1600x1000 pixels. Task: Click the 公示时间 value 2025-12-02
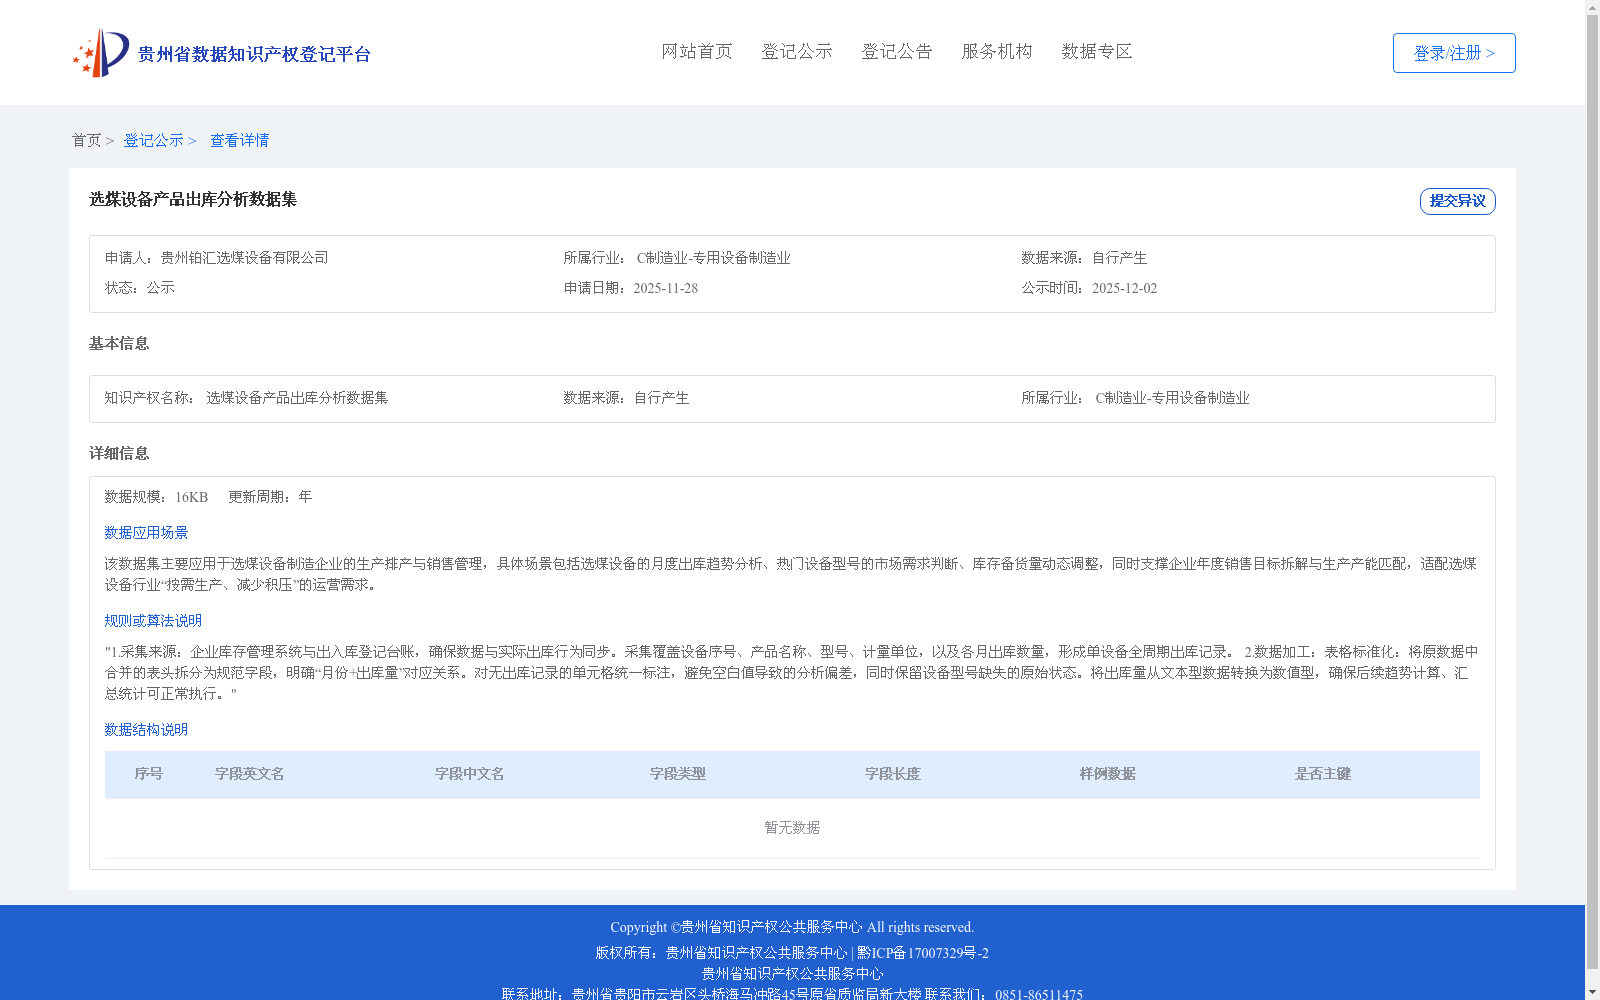[x=1125, y=288]
